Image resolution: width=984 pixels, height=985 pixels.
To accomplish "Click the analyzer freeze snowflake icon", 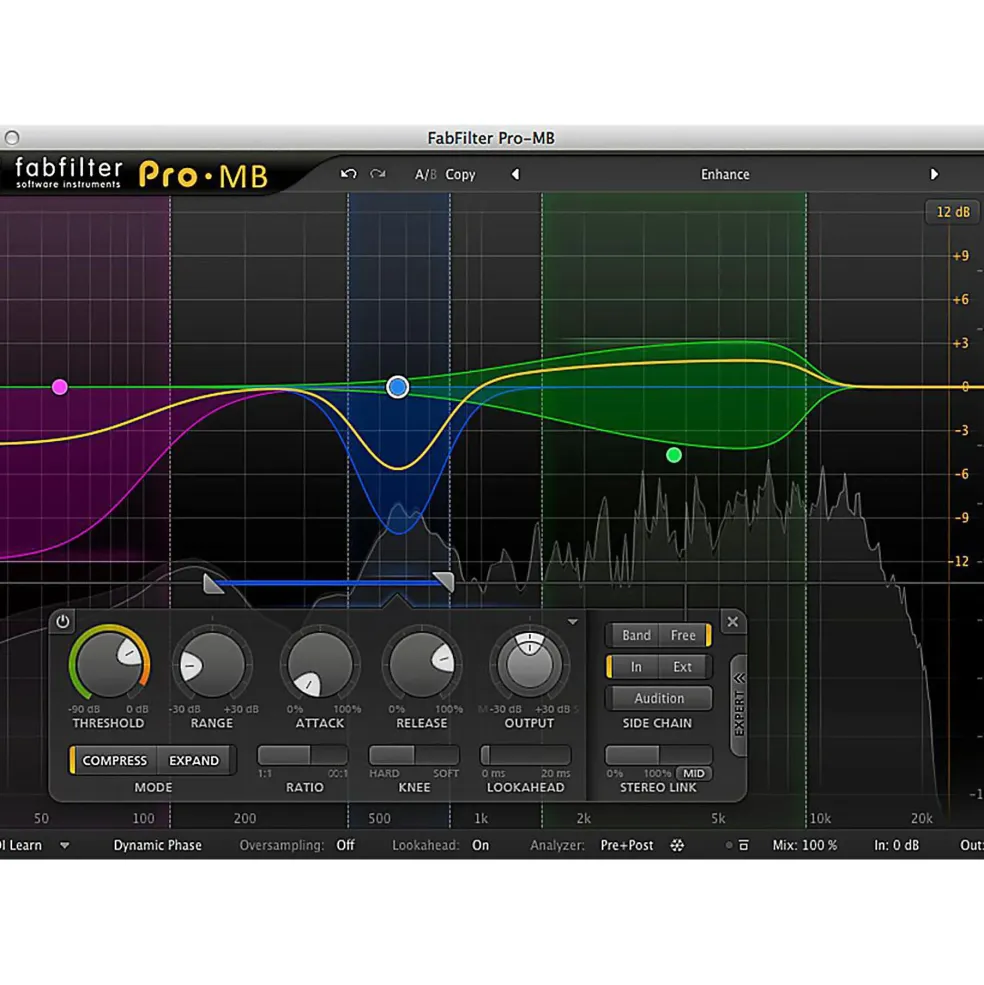I will pos(677,846).
